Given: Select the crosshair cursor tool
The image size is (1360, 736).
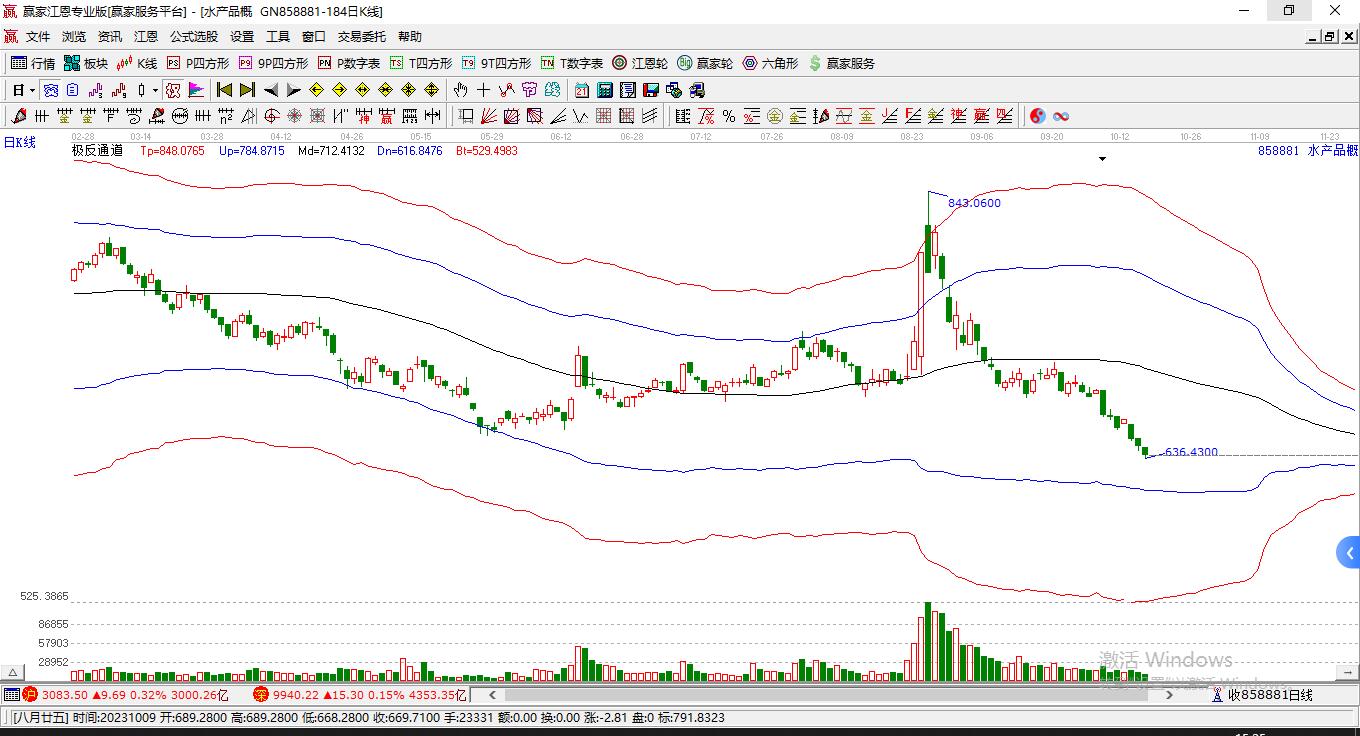Looking at the screenshot, I should [x=484, y=90].
